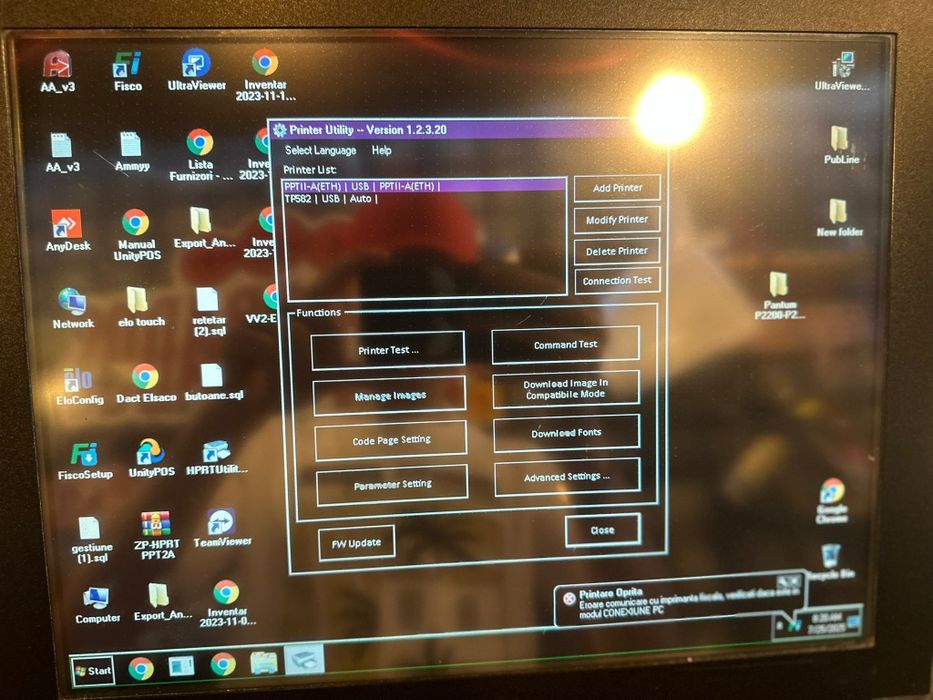933x700 pixels.
Task: Select Export_An... folder beside Manual UnityPOS
Action: [x=204, y=229]
